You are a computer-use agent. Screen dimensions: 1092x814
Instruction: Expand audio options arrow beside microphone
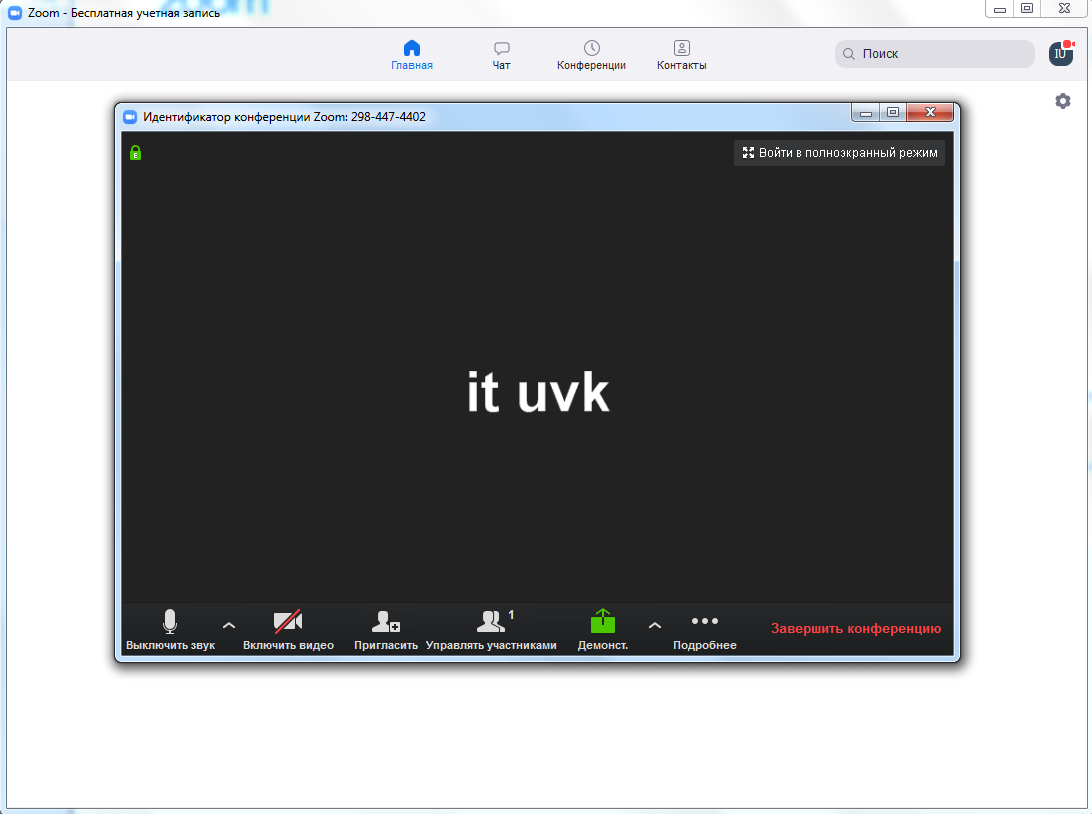coord(229,625)
